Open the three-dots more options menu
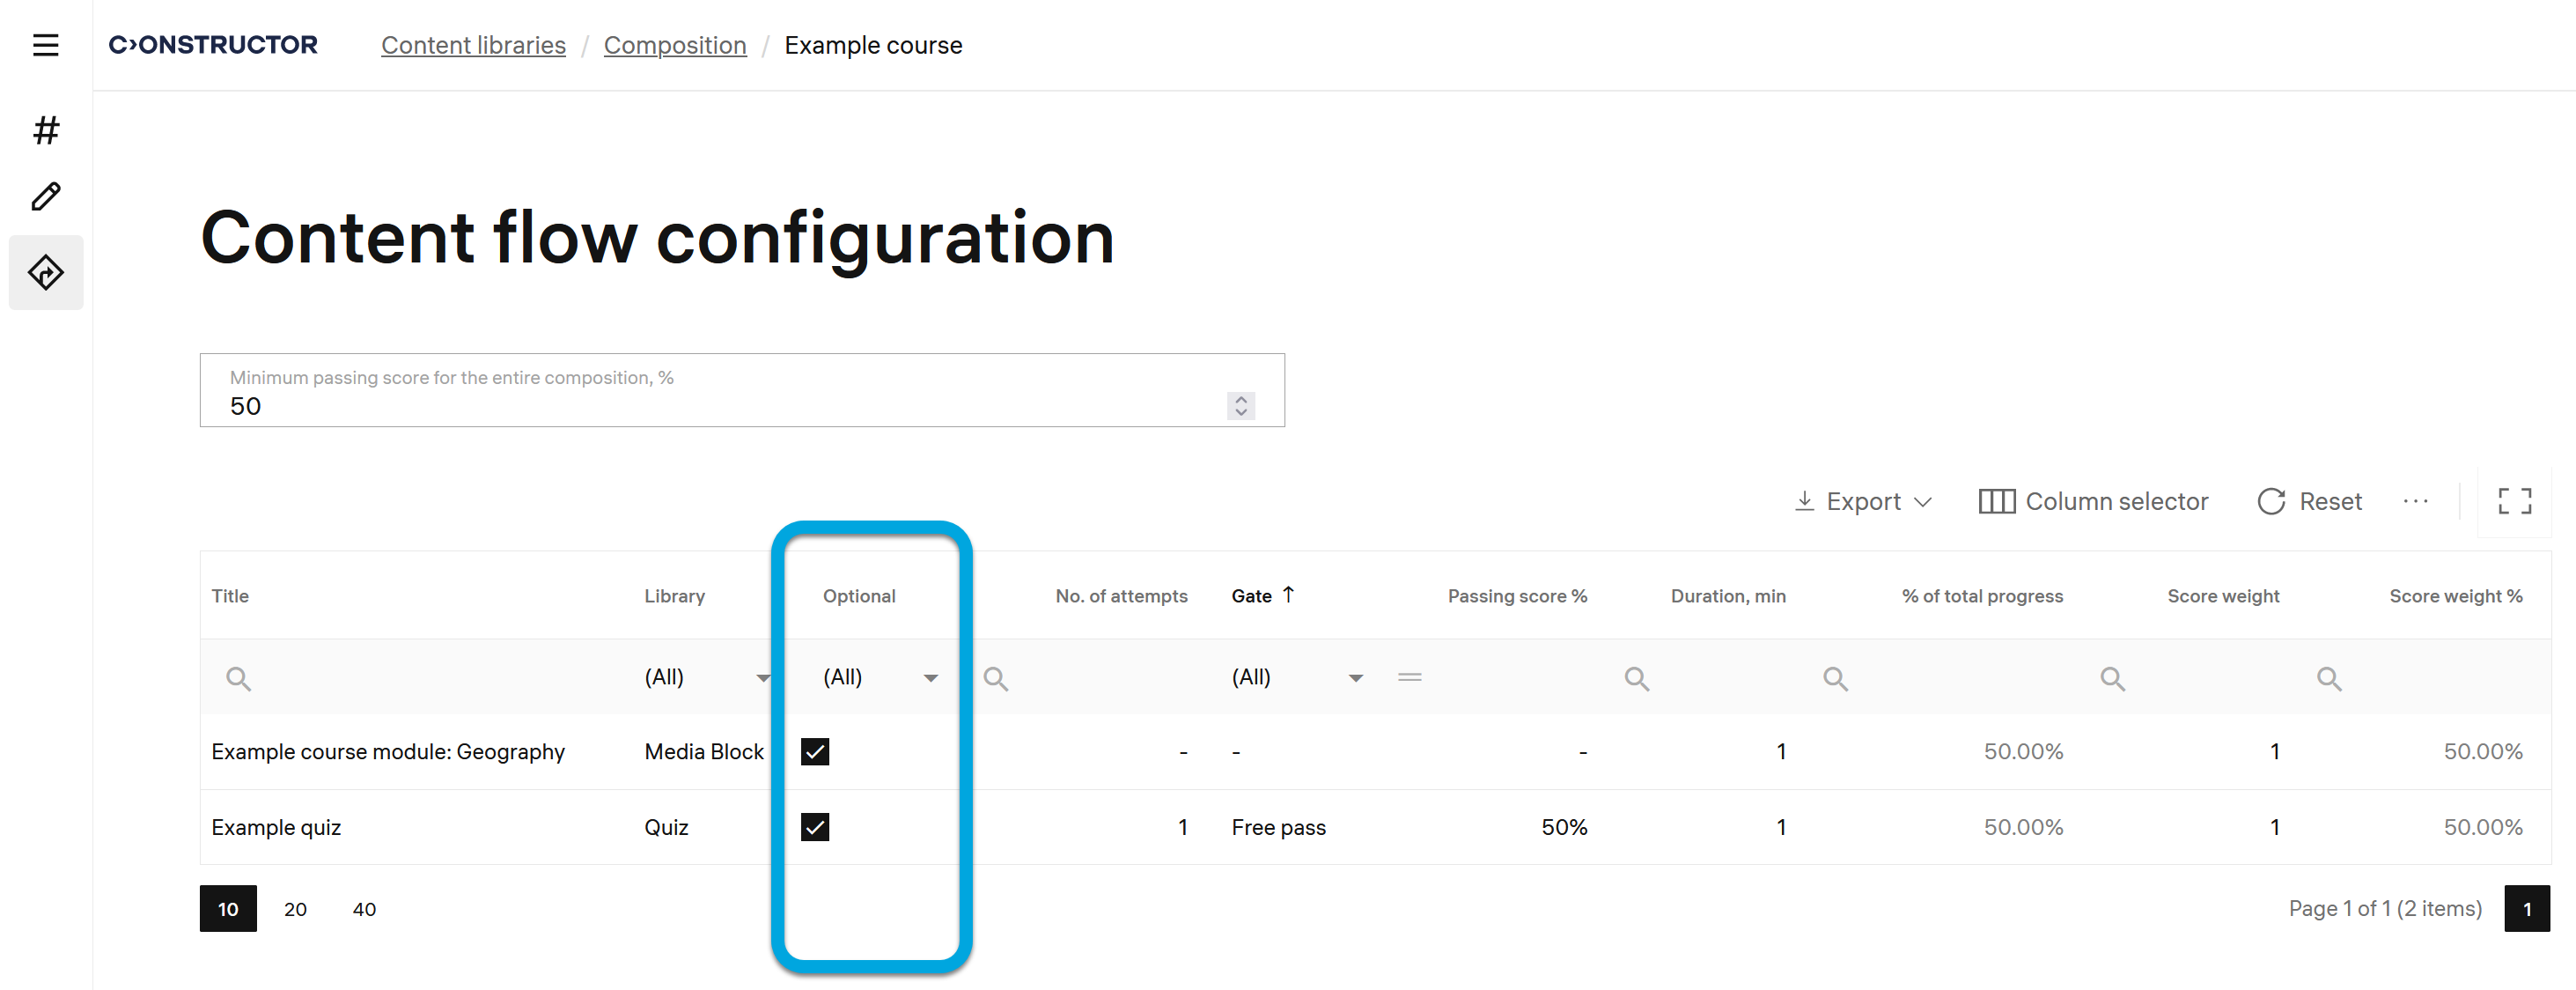Viewport: 2576px width, 990px height. tap(2415, 501)
